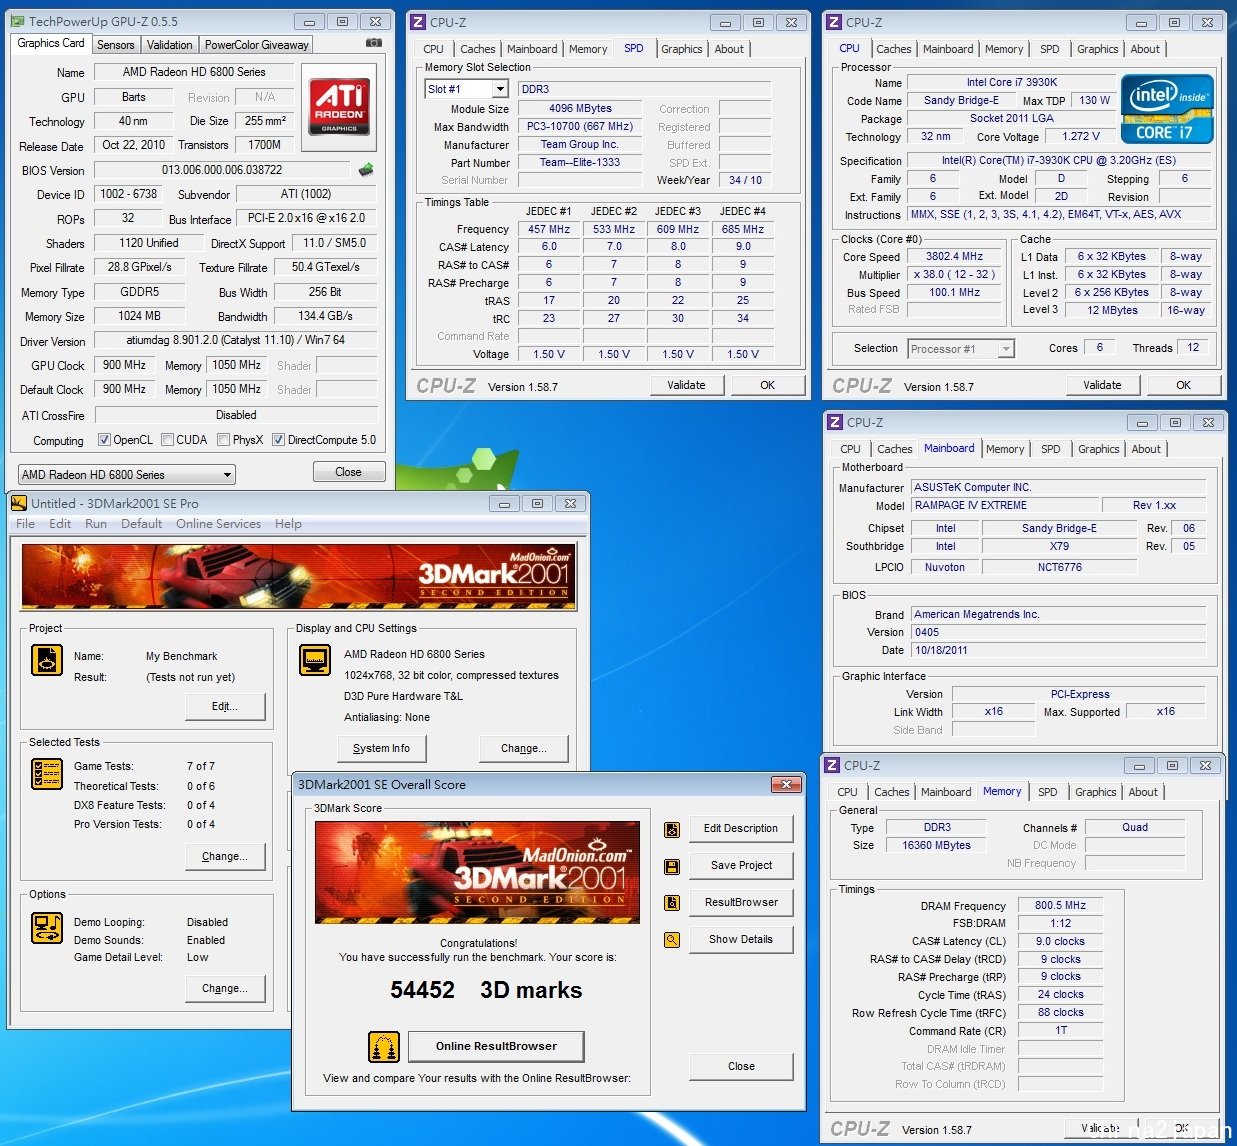Click the Show Details button
This screenshot has height=1146, width=1237.
pyautogui.click(x=741, y=939)
